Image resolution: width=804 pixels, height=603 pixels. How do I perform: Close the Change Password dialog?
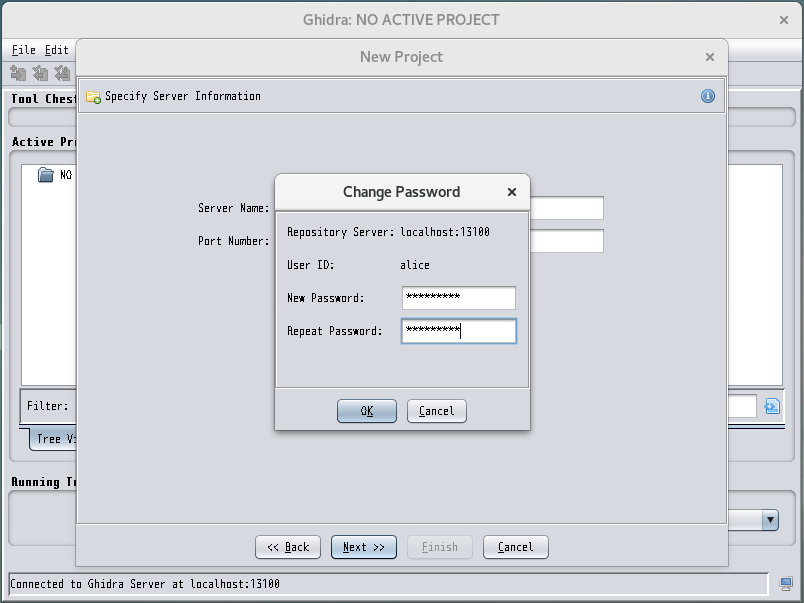click(x=511, y=192)
